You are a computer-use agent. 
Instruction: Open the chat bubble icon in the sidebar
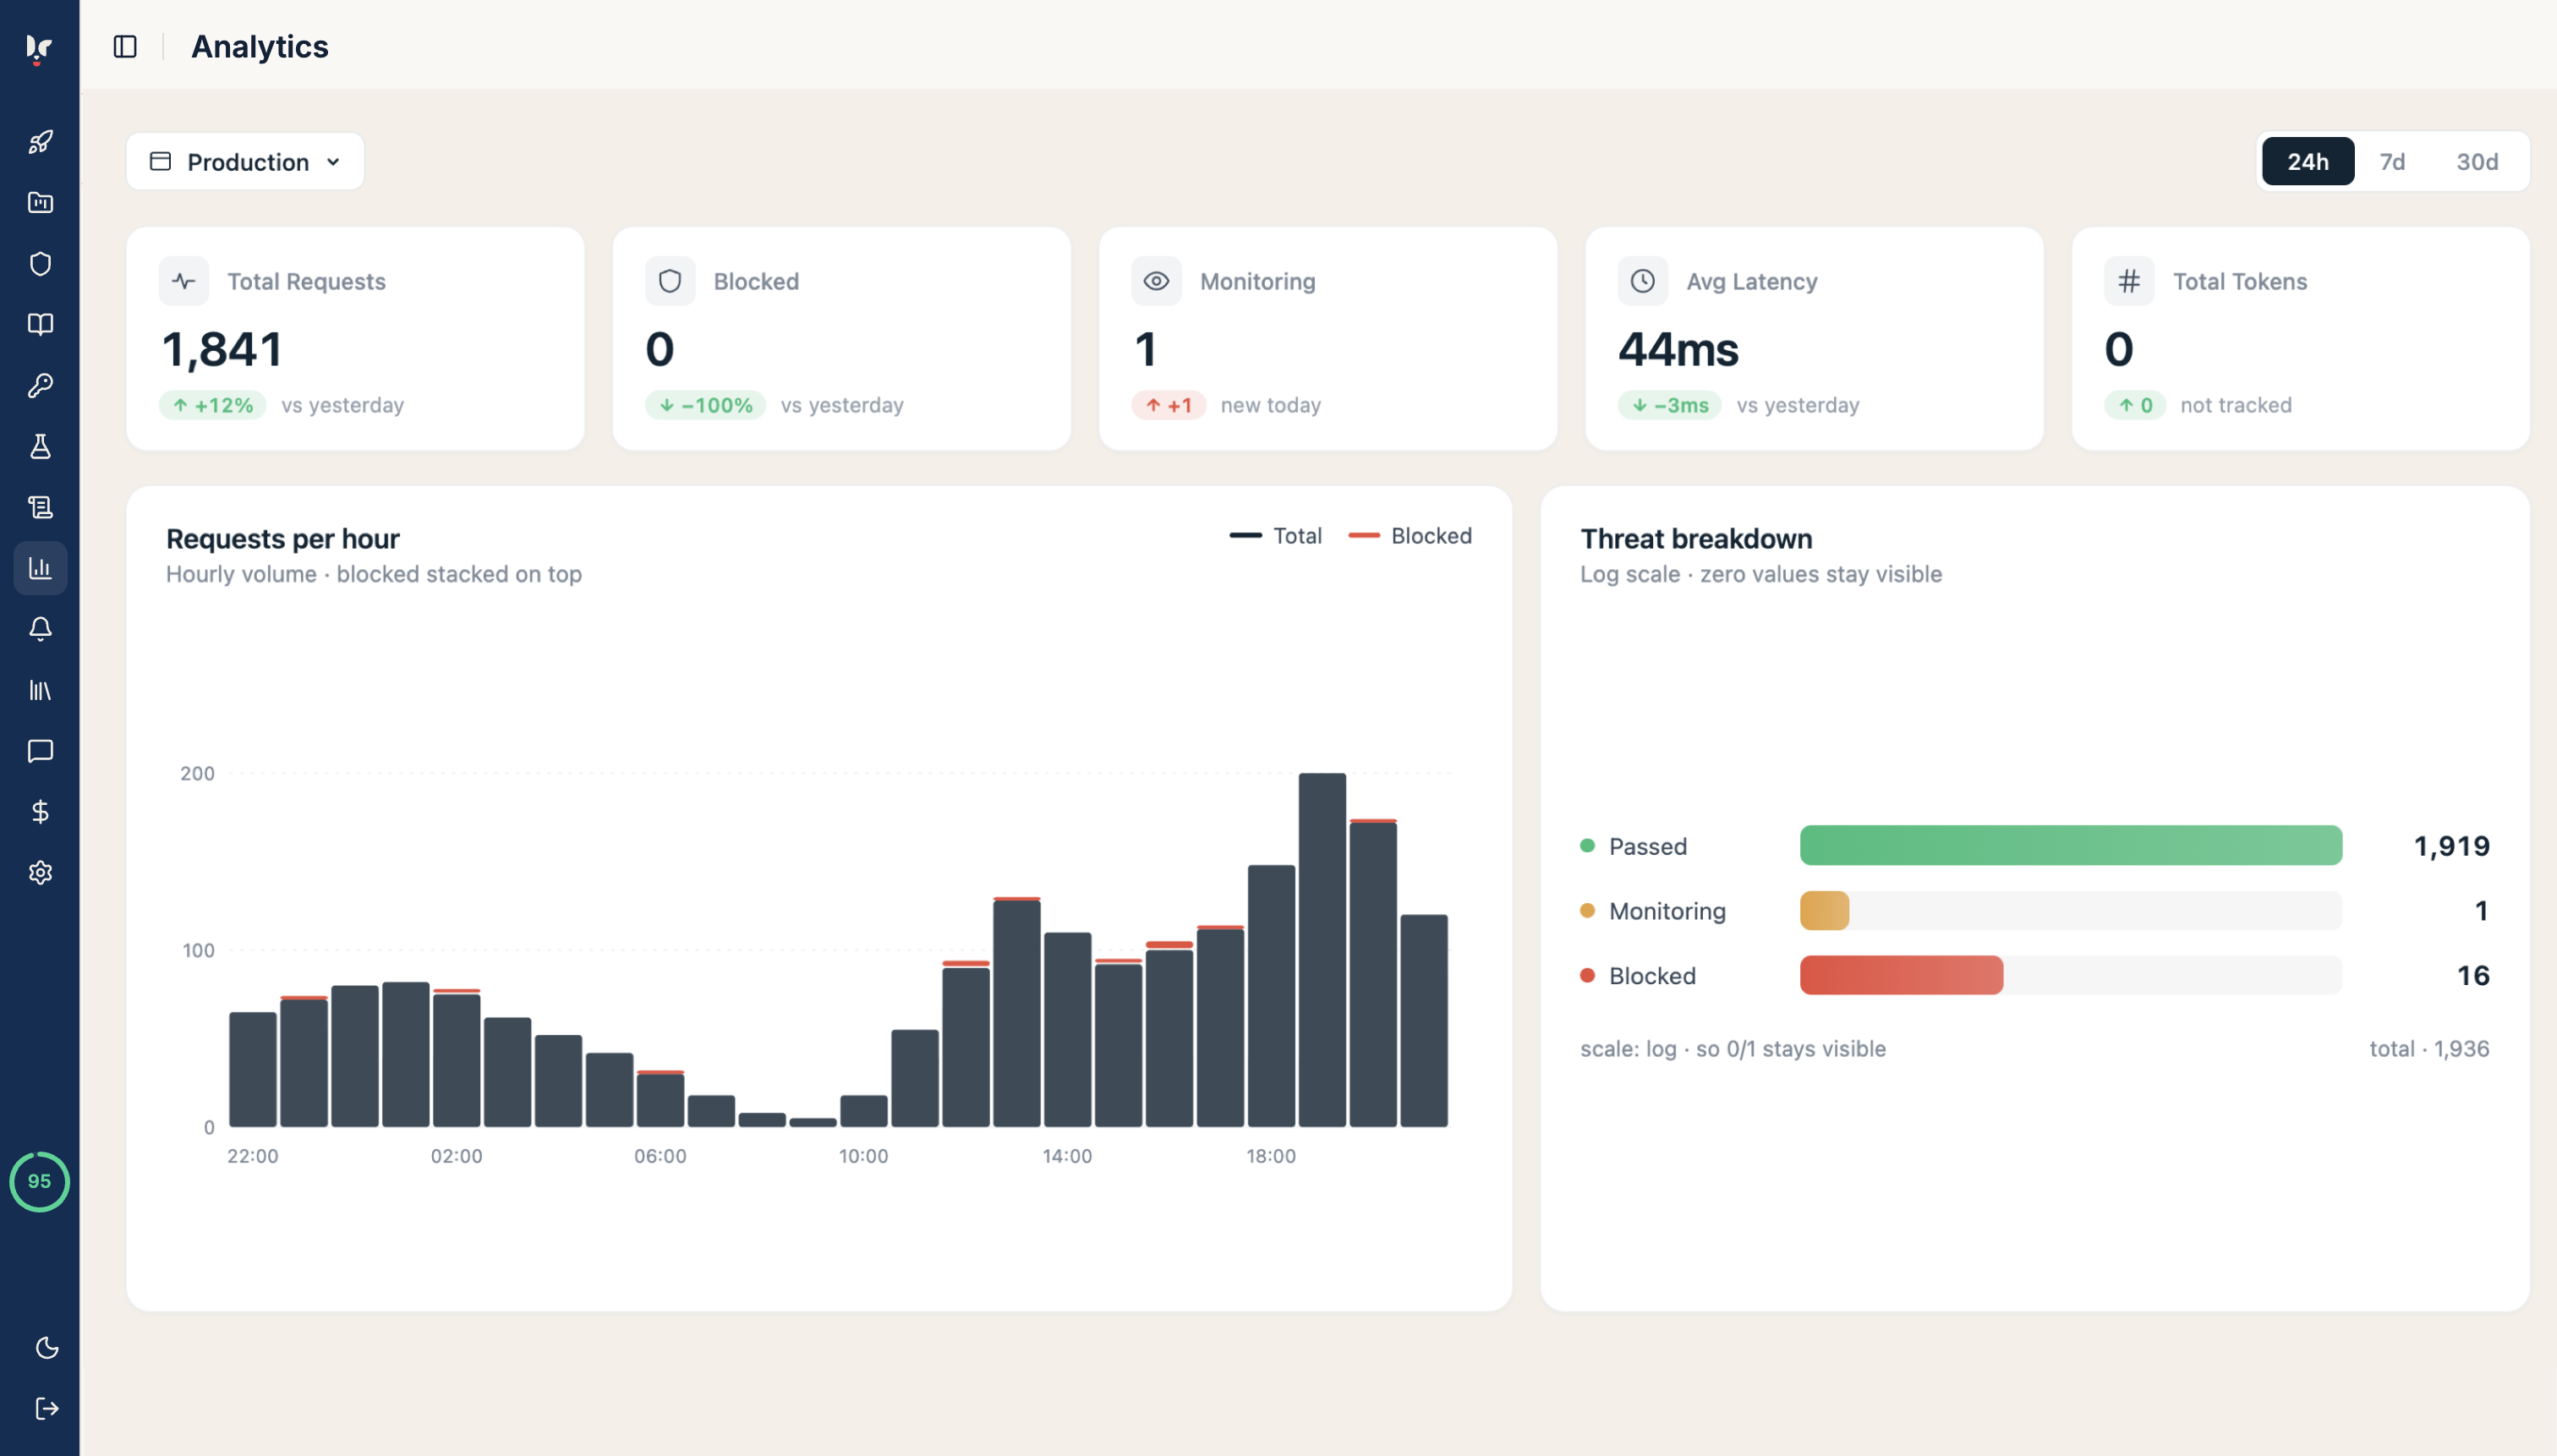click(40, 751)
